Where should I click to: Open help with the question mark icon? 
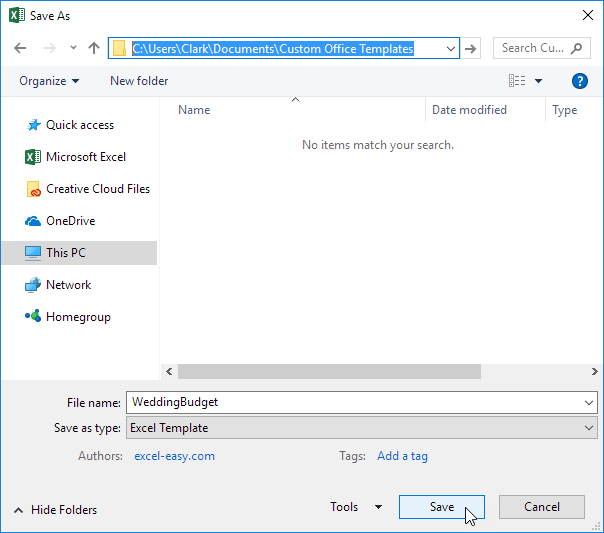[x=579, y=81]
